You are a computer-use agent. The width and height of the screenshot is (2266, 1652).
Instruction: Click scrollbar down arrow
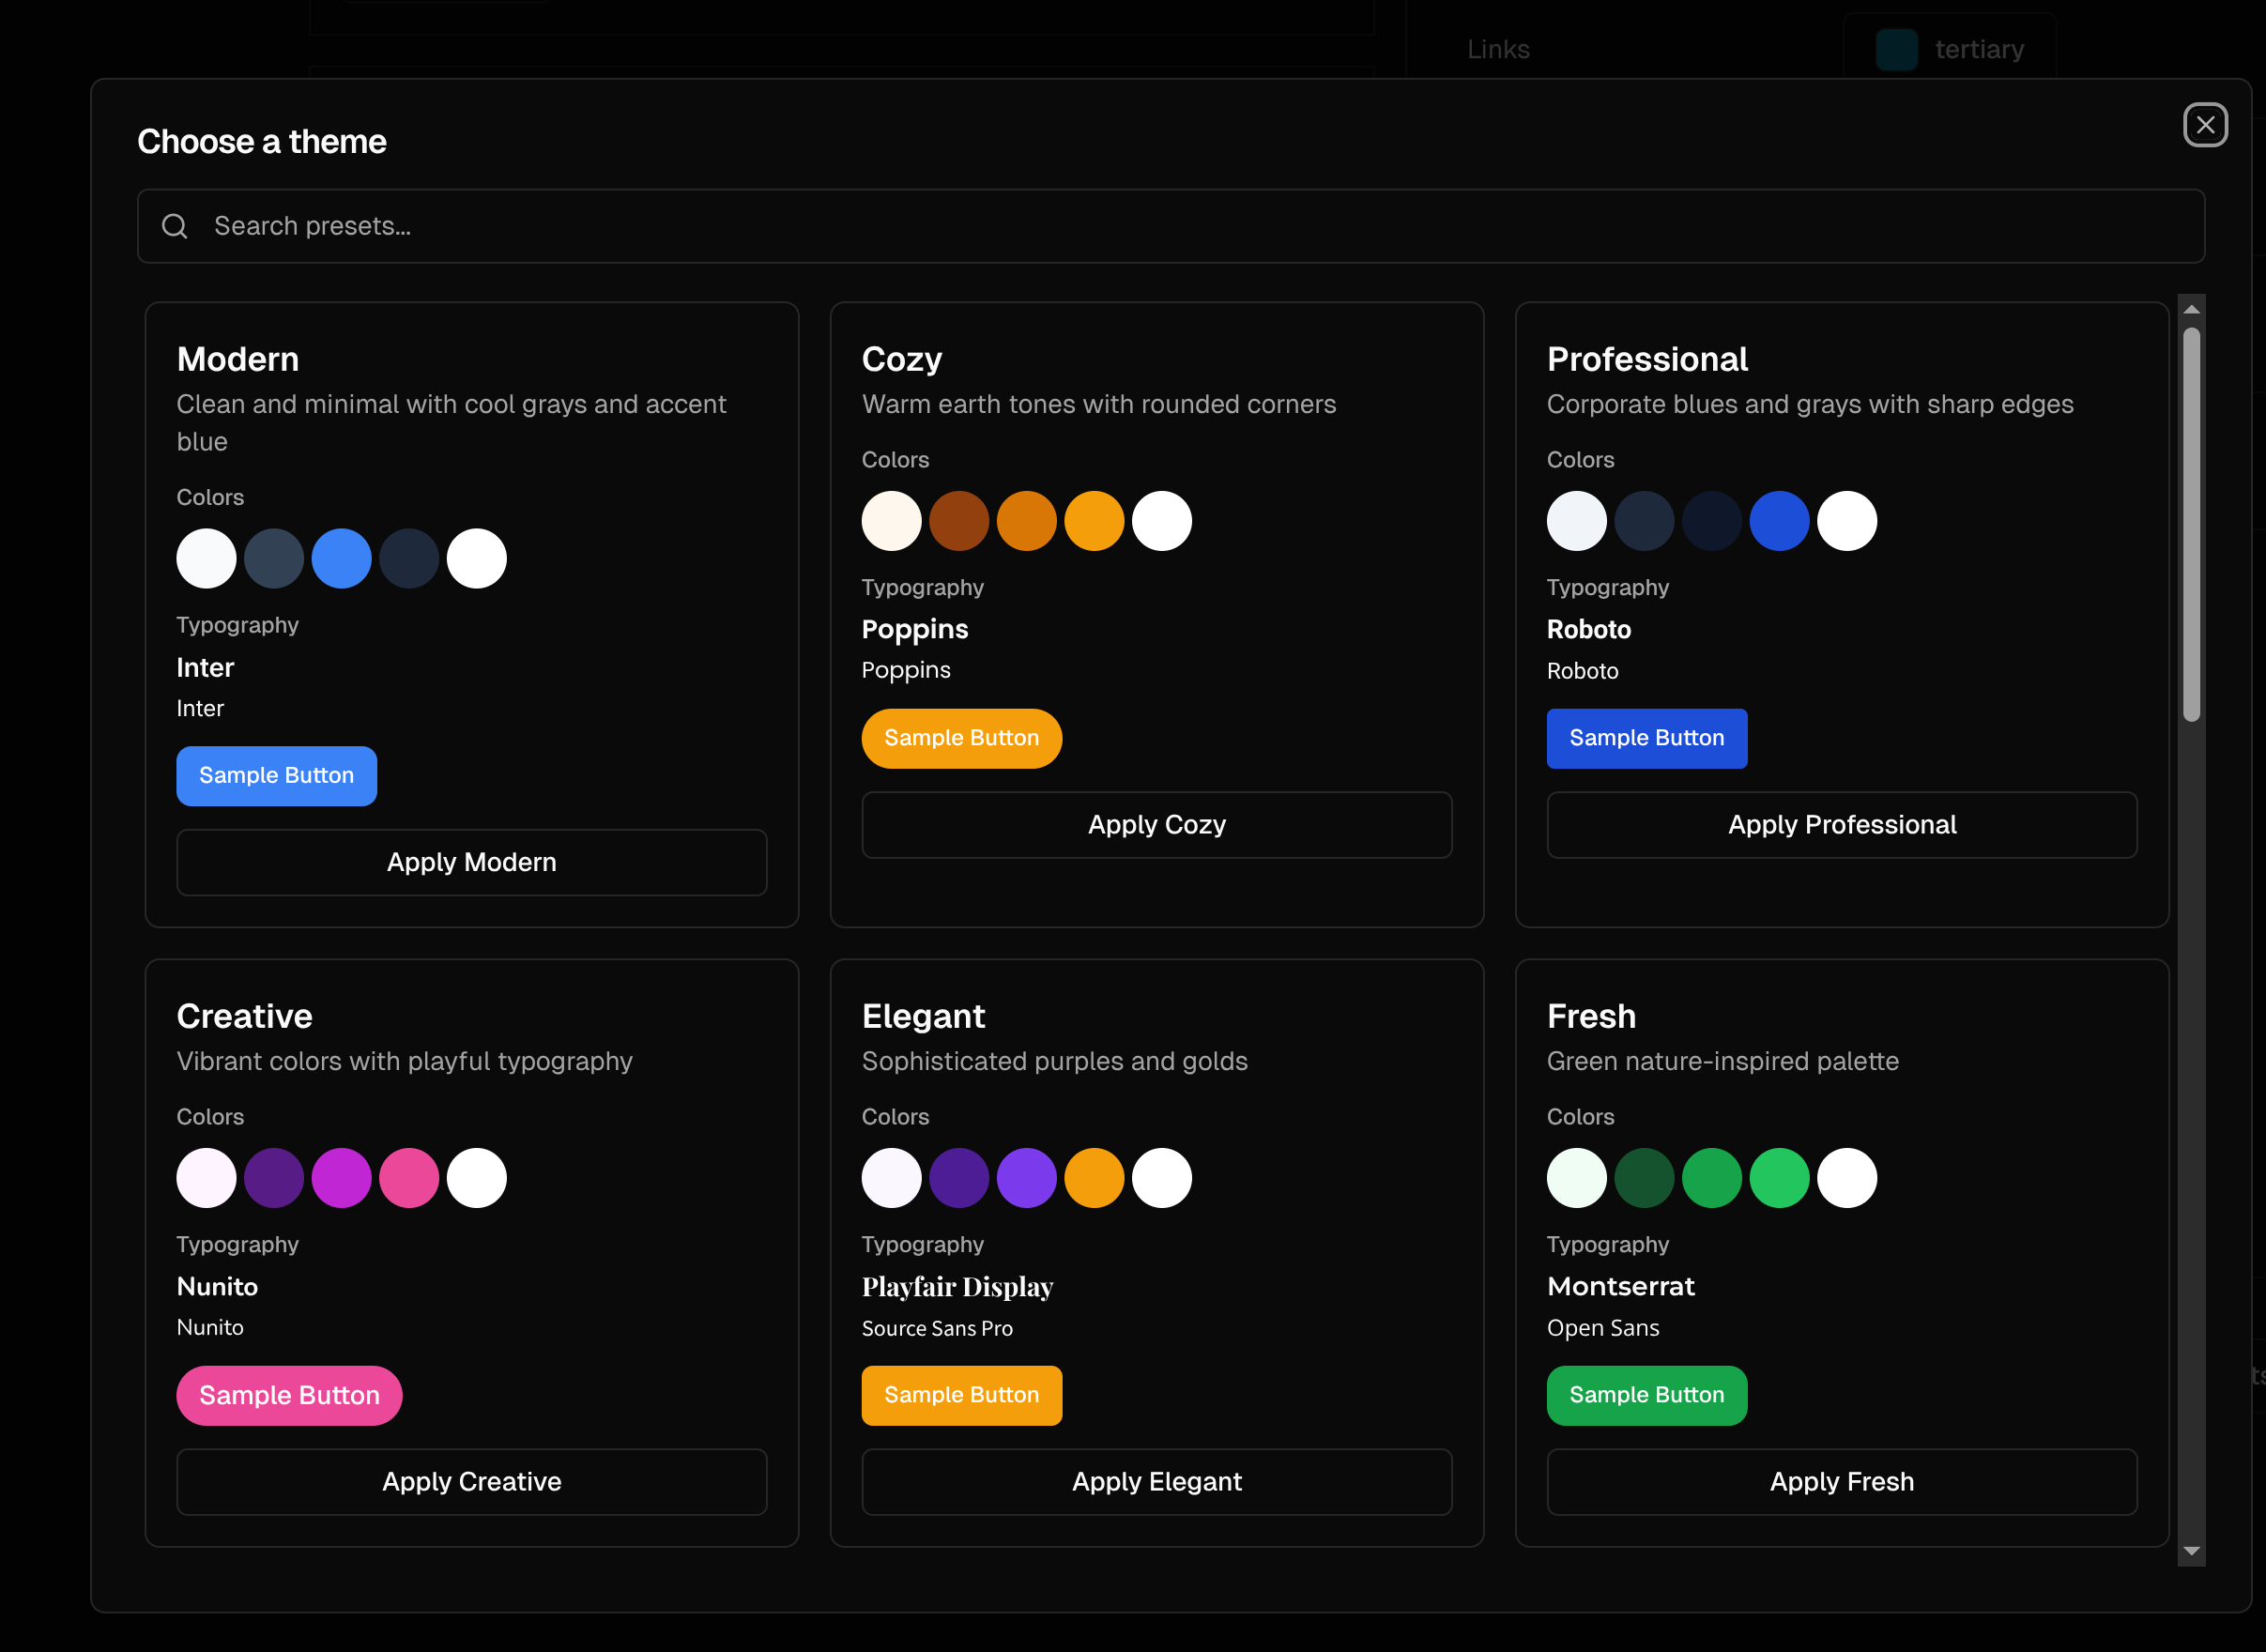click(2191, 1550)
